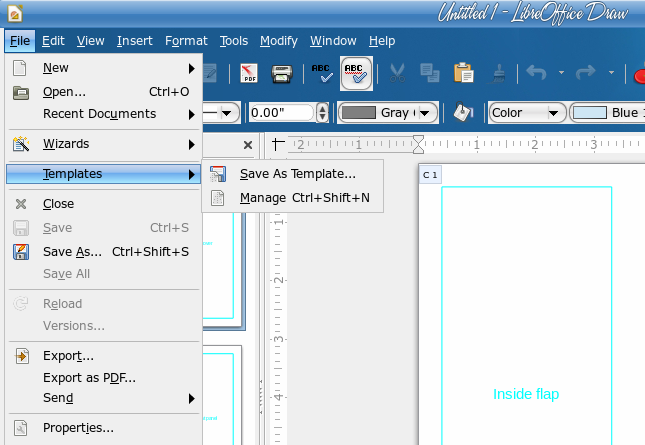Choose Properties... in File menu
Viewport: 645px width, 445px height.
click(103, 428)
